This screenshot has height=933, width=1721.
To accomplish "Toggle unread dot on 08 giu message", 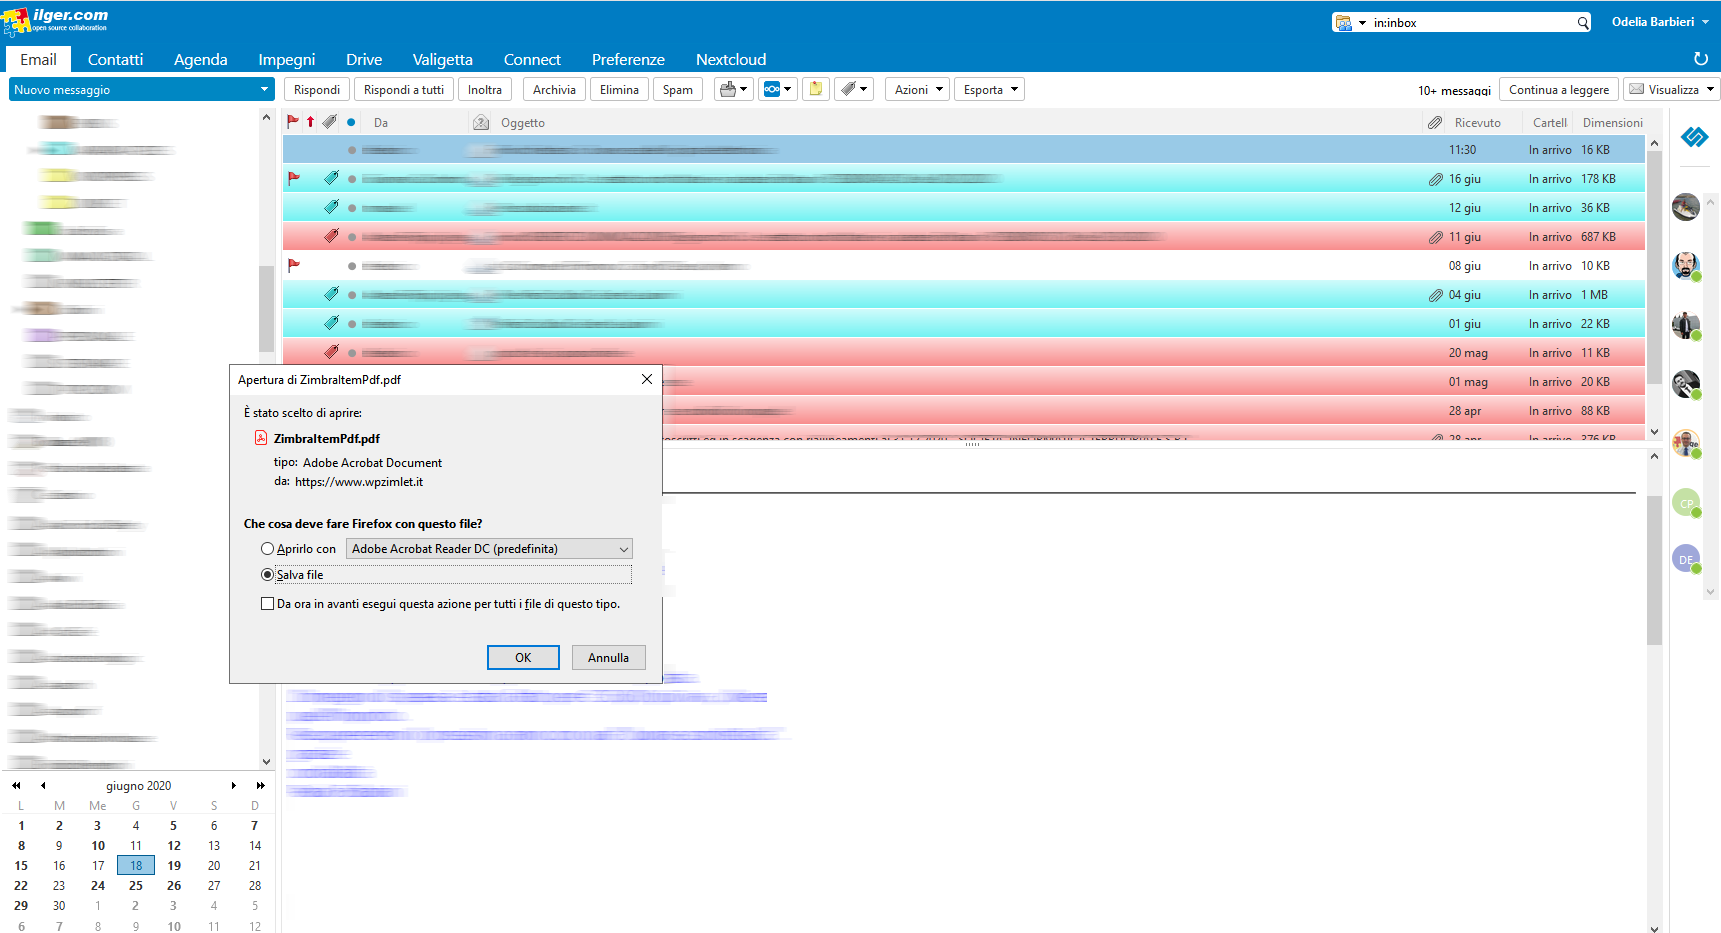I will click(352, 266).
